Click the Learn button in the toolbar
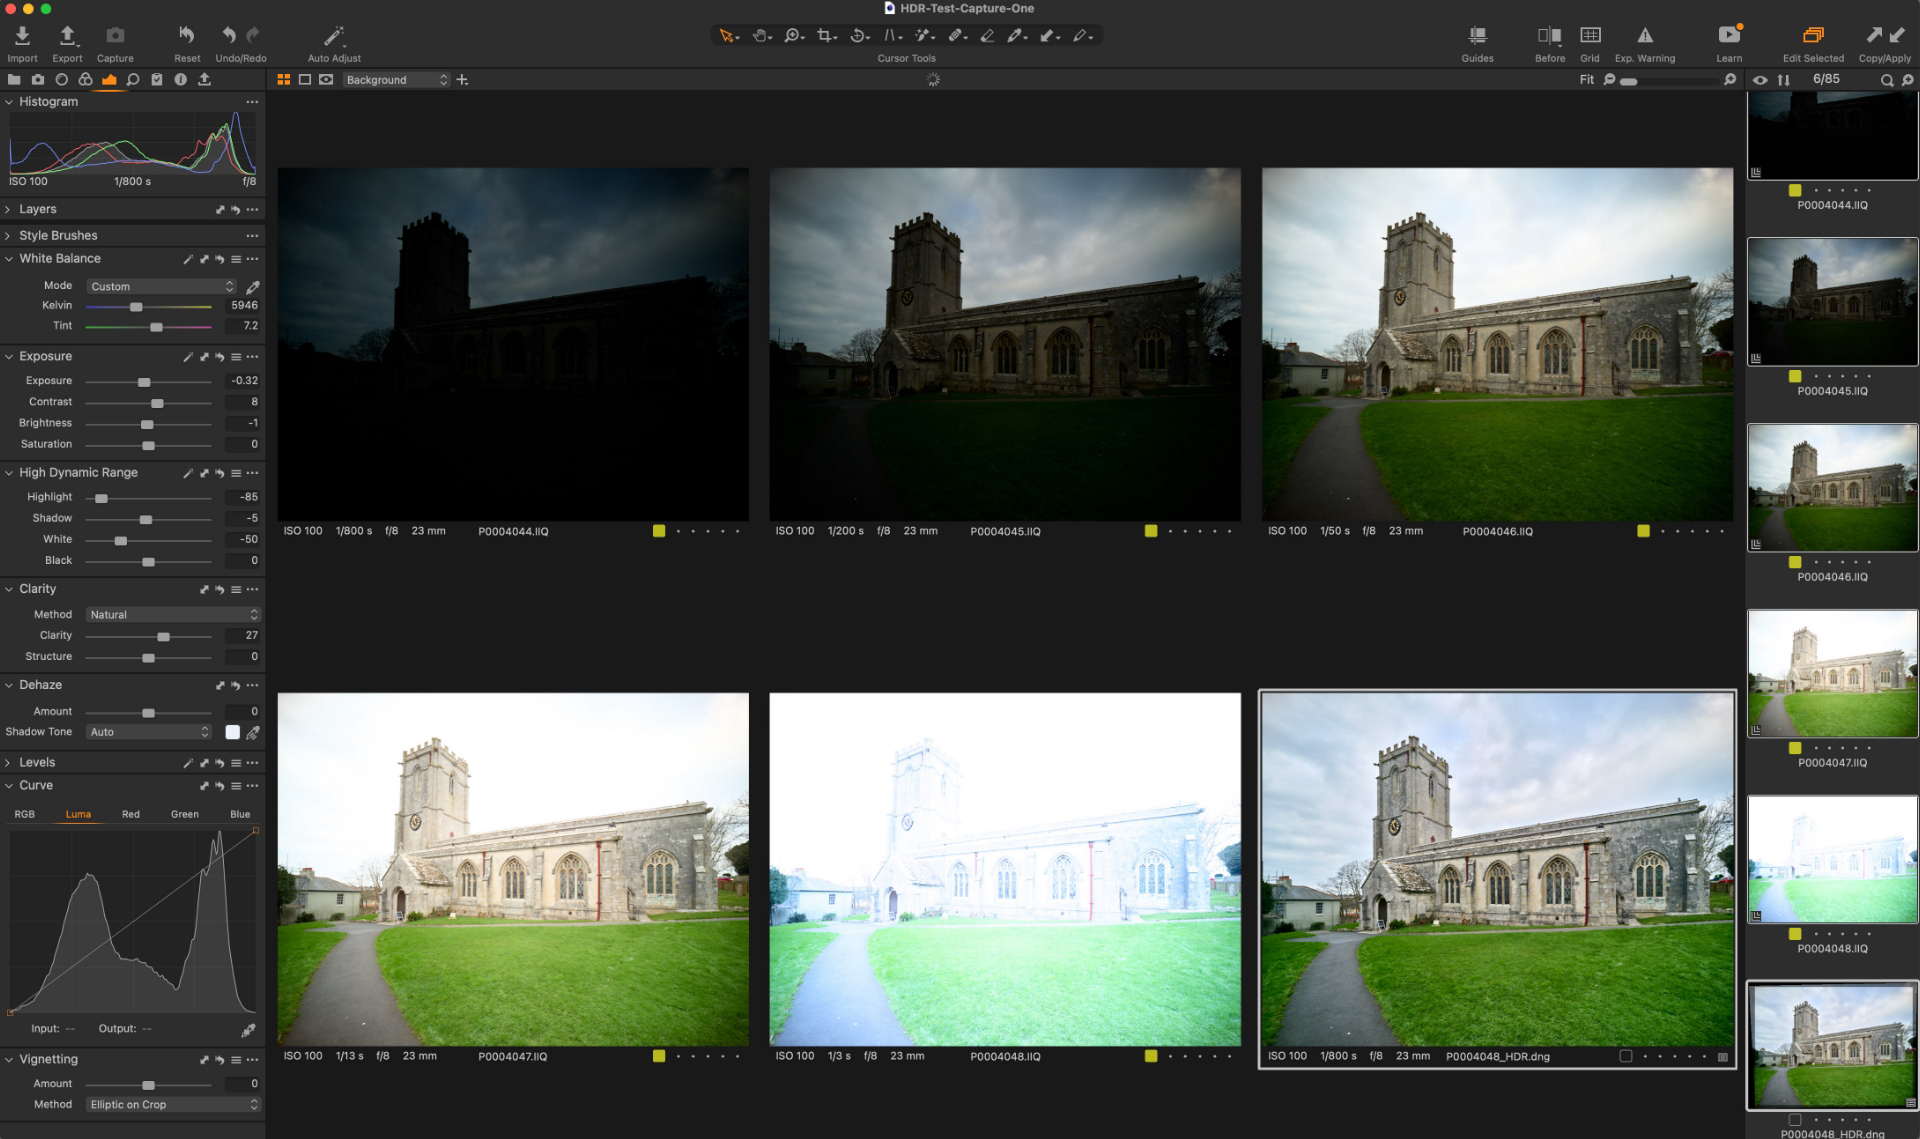Viewport: 1920px width, 1139px height. coord(1729,33)
